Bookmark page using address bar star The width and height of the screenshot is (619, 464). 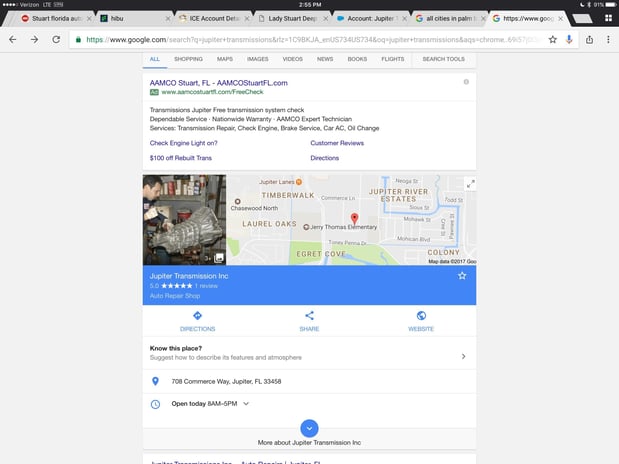[x=551, y=39]
